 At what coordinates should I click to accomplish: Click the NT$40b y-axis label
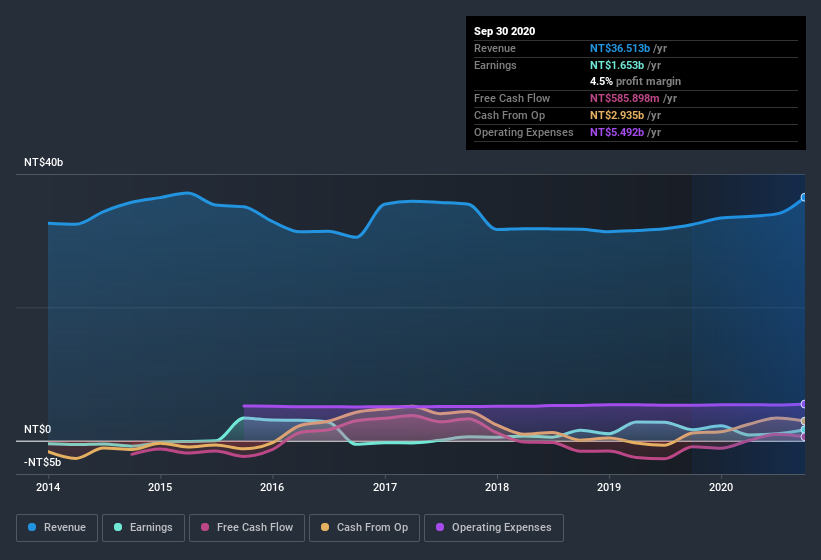(x=43, y=162)
